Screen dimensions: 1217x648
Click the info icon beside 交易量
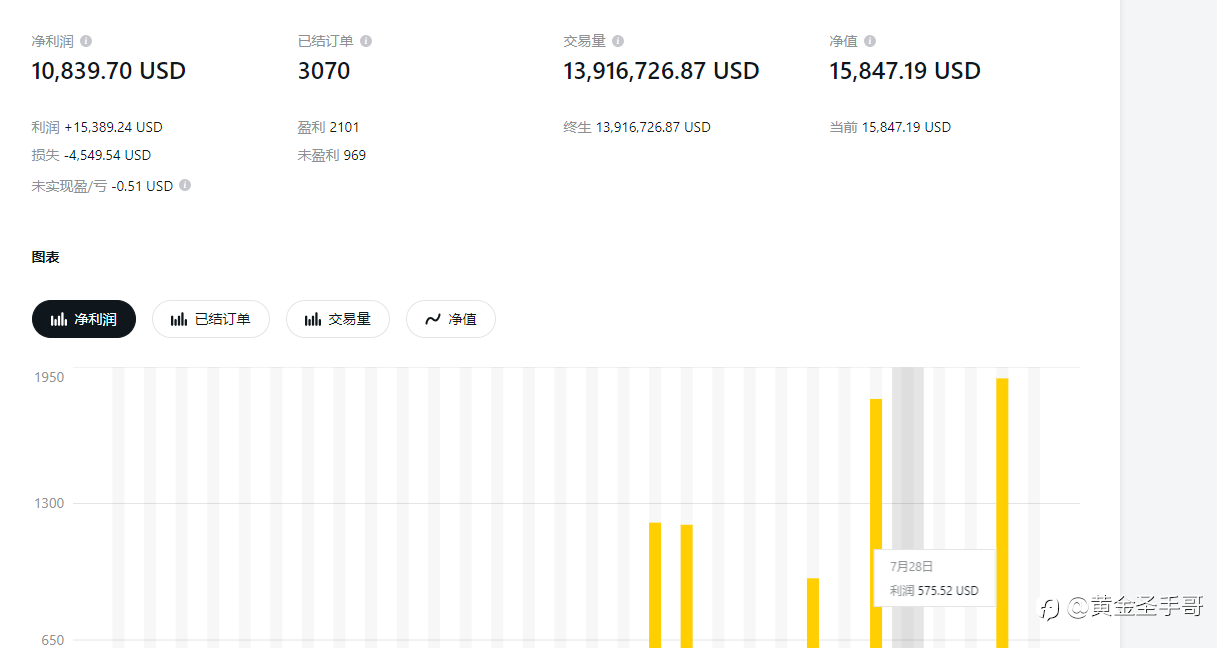coord(618,41)
